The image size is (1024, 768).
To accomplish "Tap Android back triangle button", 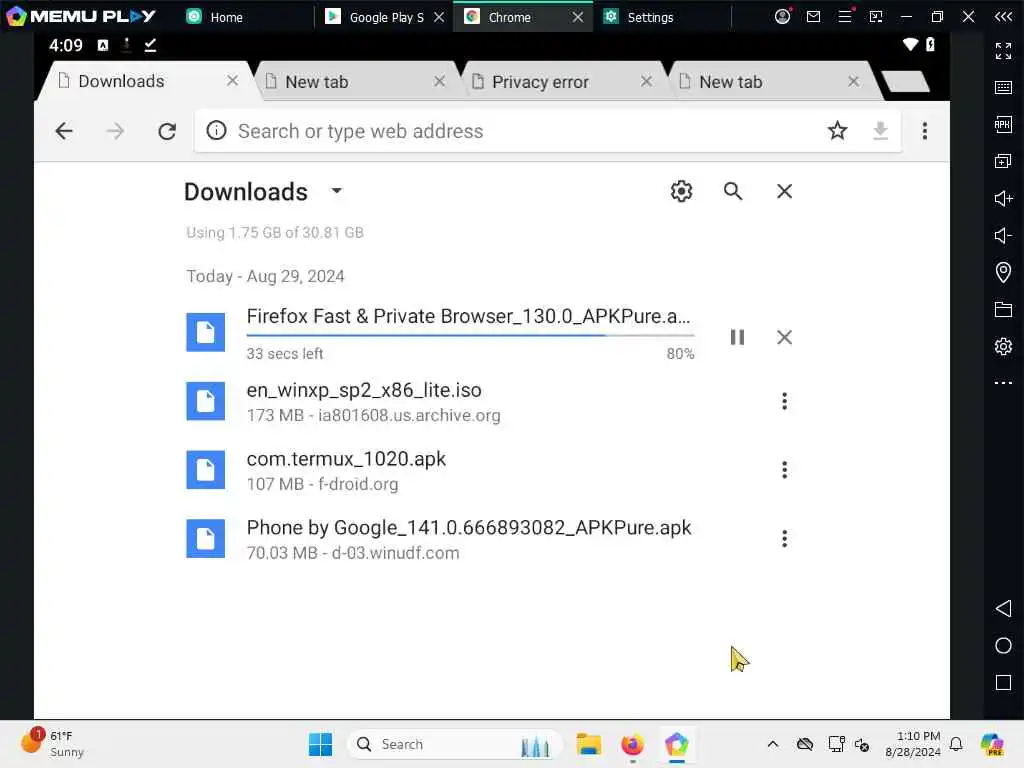I will tap(1003, 609).
